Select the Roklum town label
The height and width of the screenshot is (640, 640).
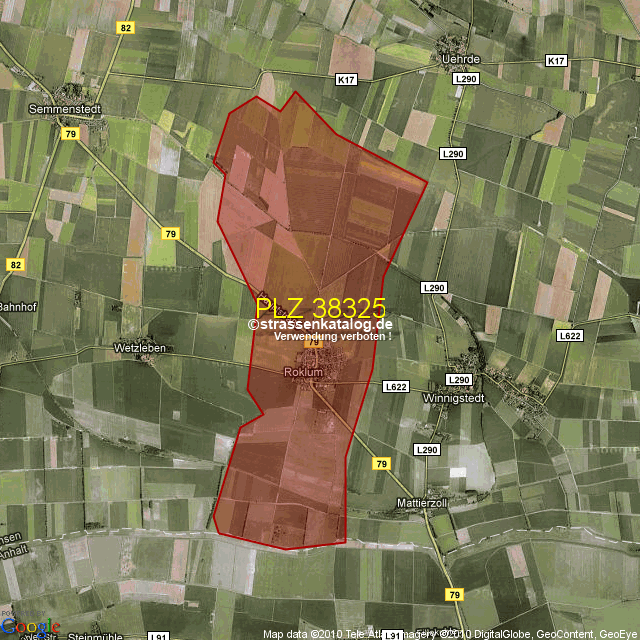click(304, 372)
